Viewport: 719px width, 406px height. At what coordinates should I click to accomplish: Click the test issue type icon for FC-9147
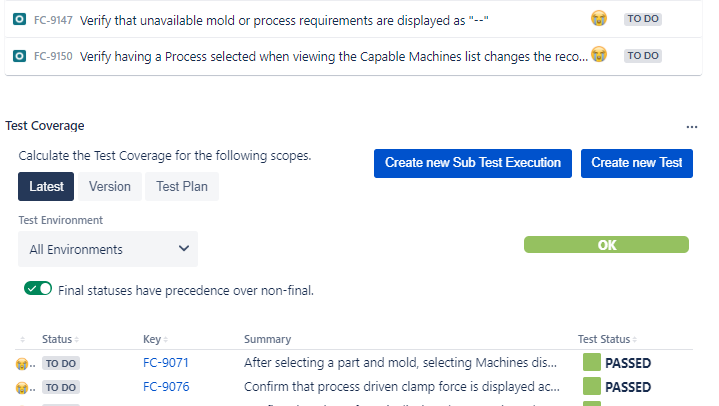pos(19,19)
